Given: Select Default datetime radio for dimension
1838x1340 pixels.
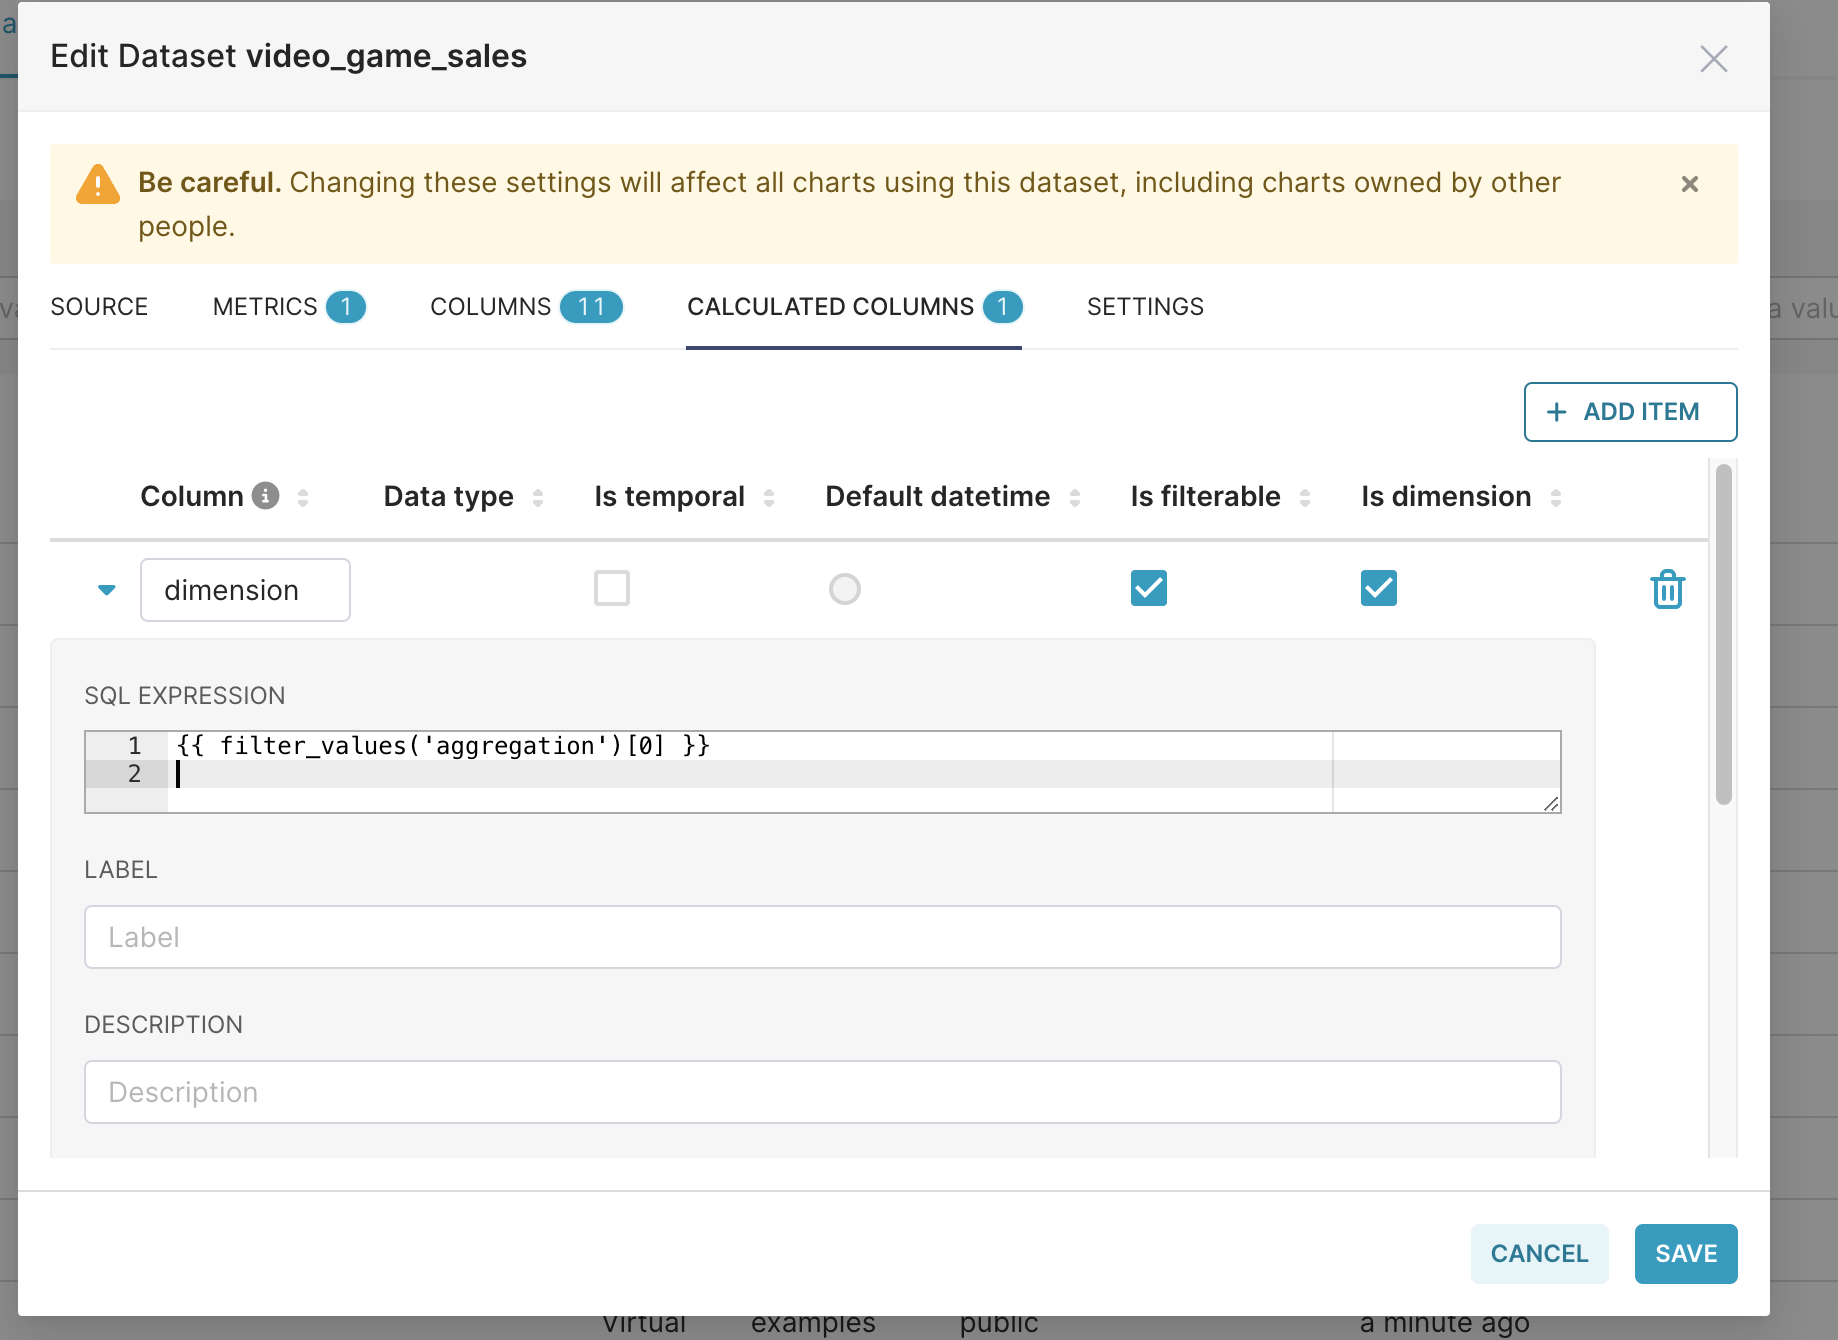Looking at the screenshot, I should click(845, 589).
